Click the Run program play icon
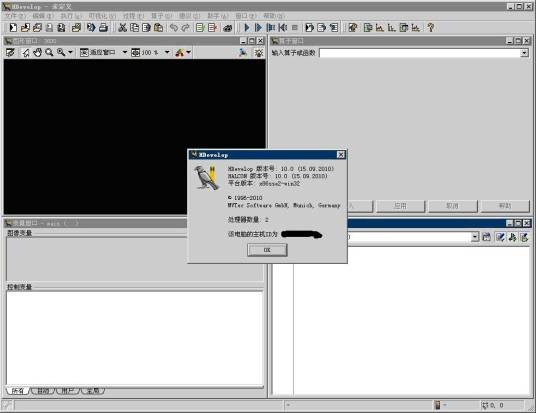 pyautogui.click(x=247, y=27)
